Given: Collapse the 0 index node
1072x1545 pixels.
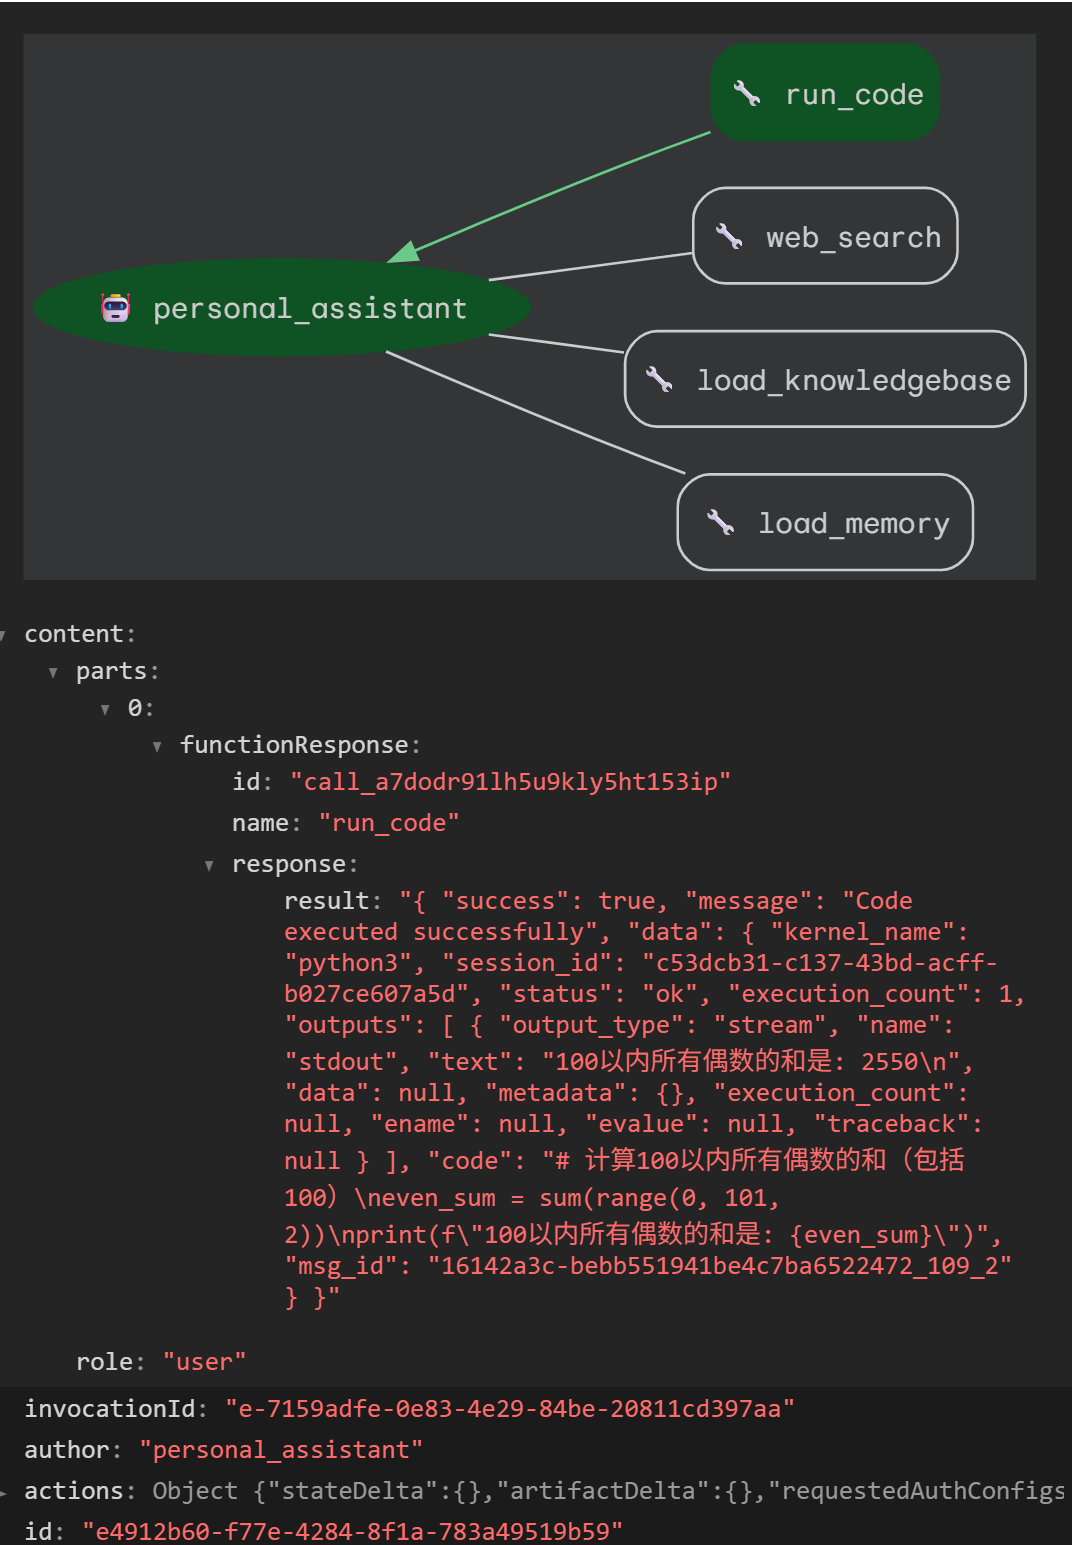Looking at the screenshot, I should [x=105, y=709].
